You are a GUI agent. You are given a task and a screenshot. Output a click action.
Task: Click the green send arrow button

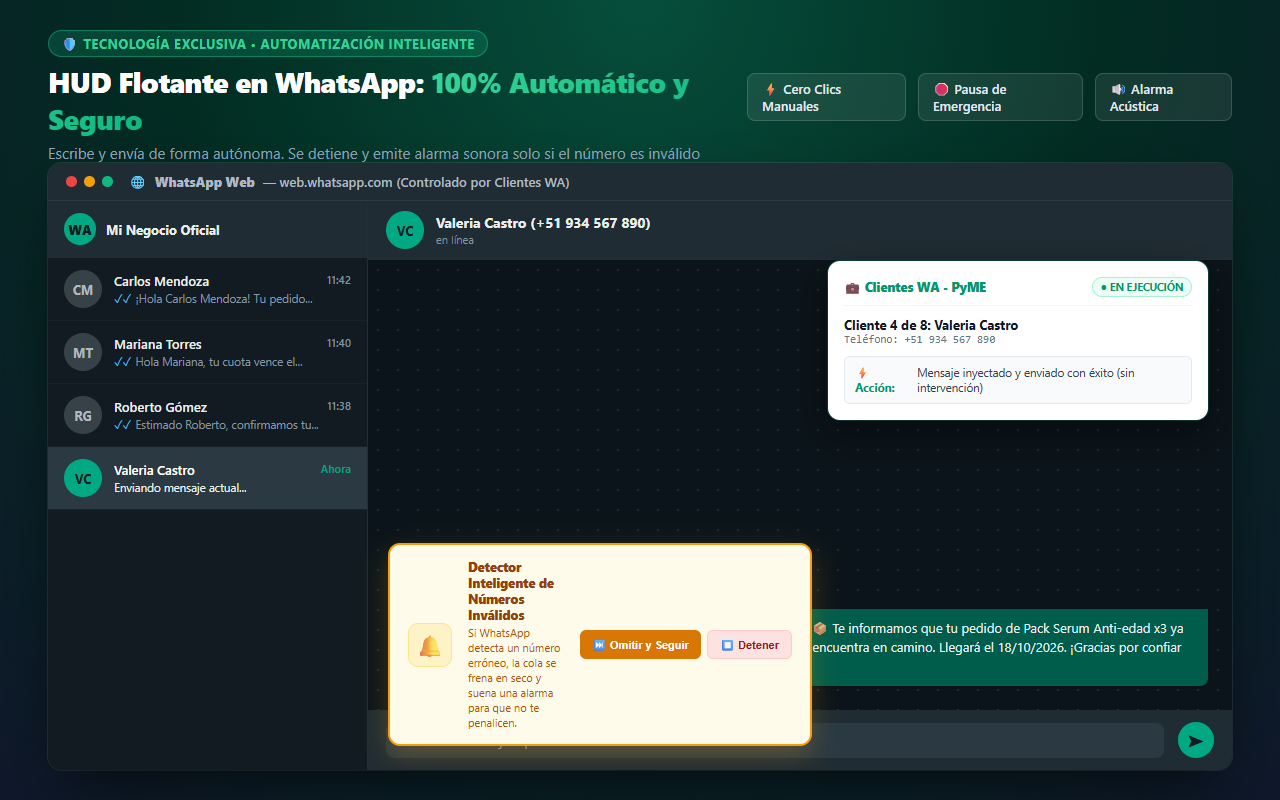click(x=1195, y=740)
